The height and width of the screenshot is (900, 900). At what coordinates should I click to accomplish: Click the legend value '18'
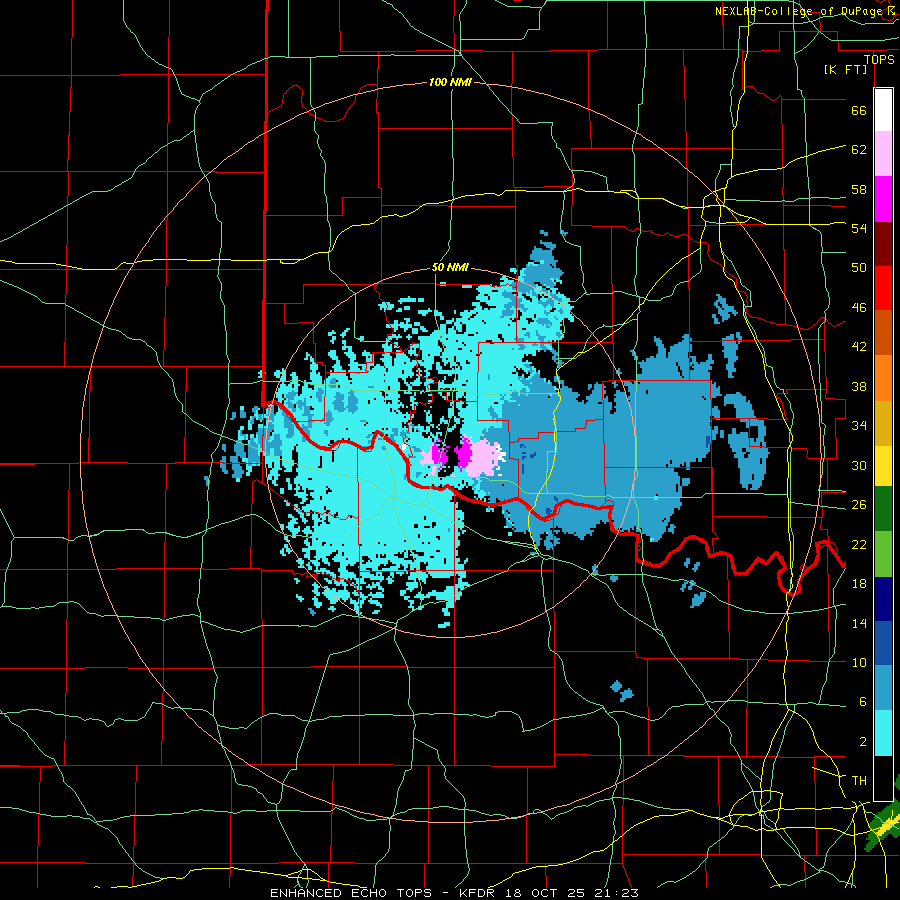(x=859, y=584)
